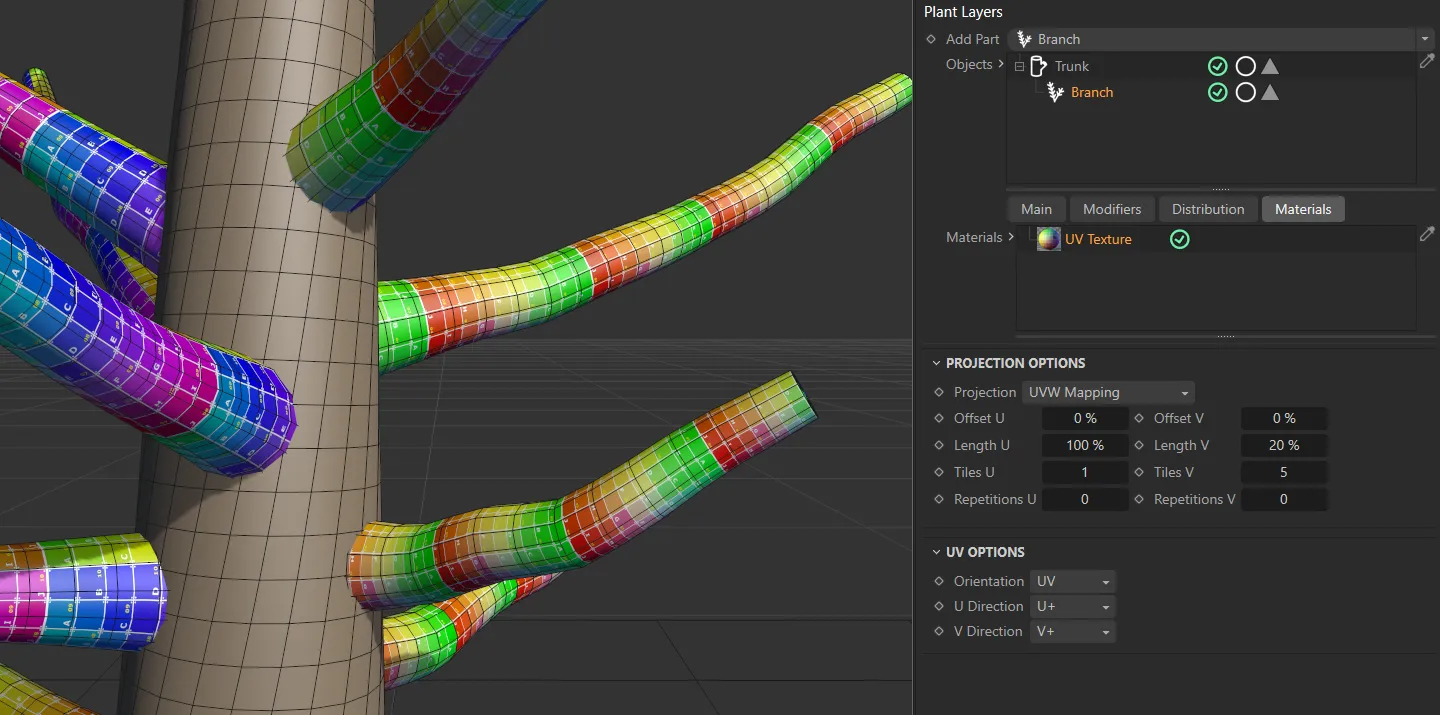The image size is (1440, 715).
Task: Open the Projection UVW Mapping dropdown
Action: (x=1108, y=392)
